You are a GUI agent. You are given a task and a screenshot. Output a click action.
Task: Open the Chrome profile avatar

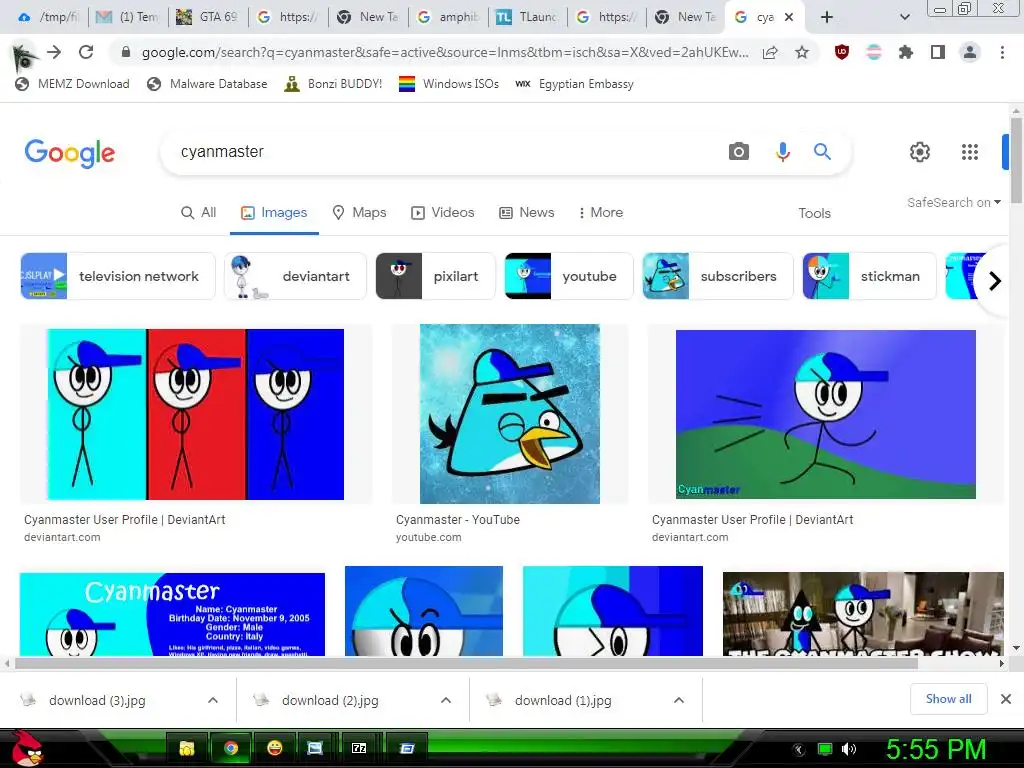pos(970,52)
